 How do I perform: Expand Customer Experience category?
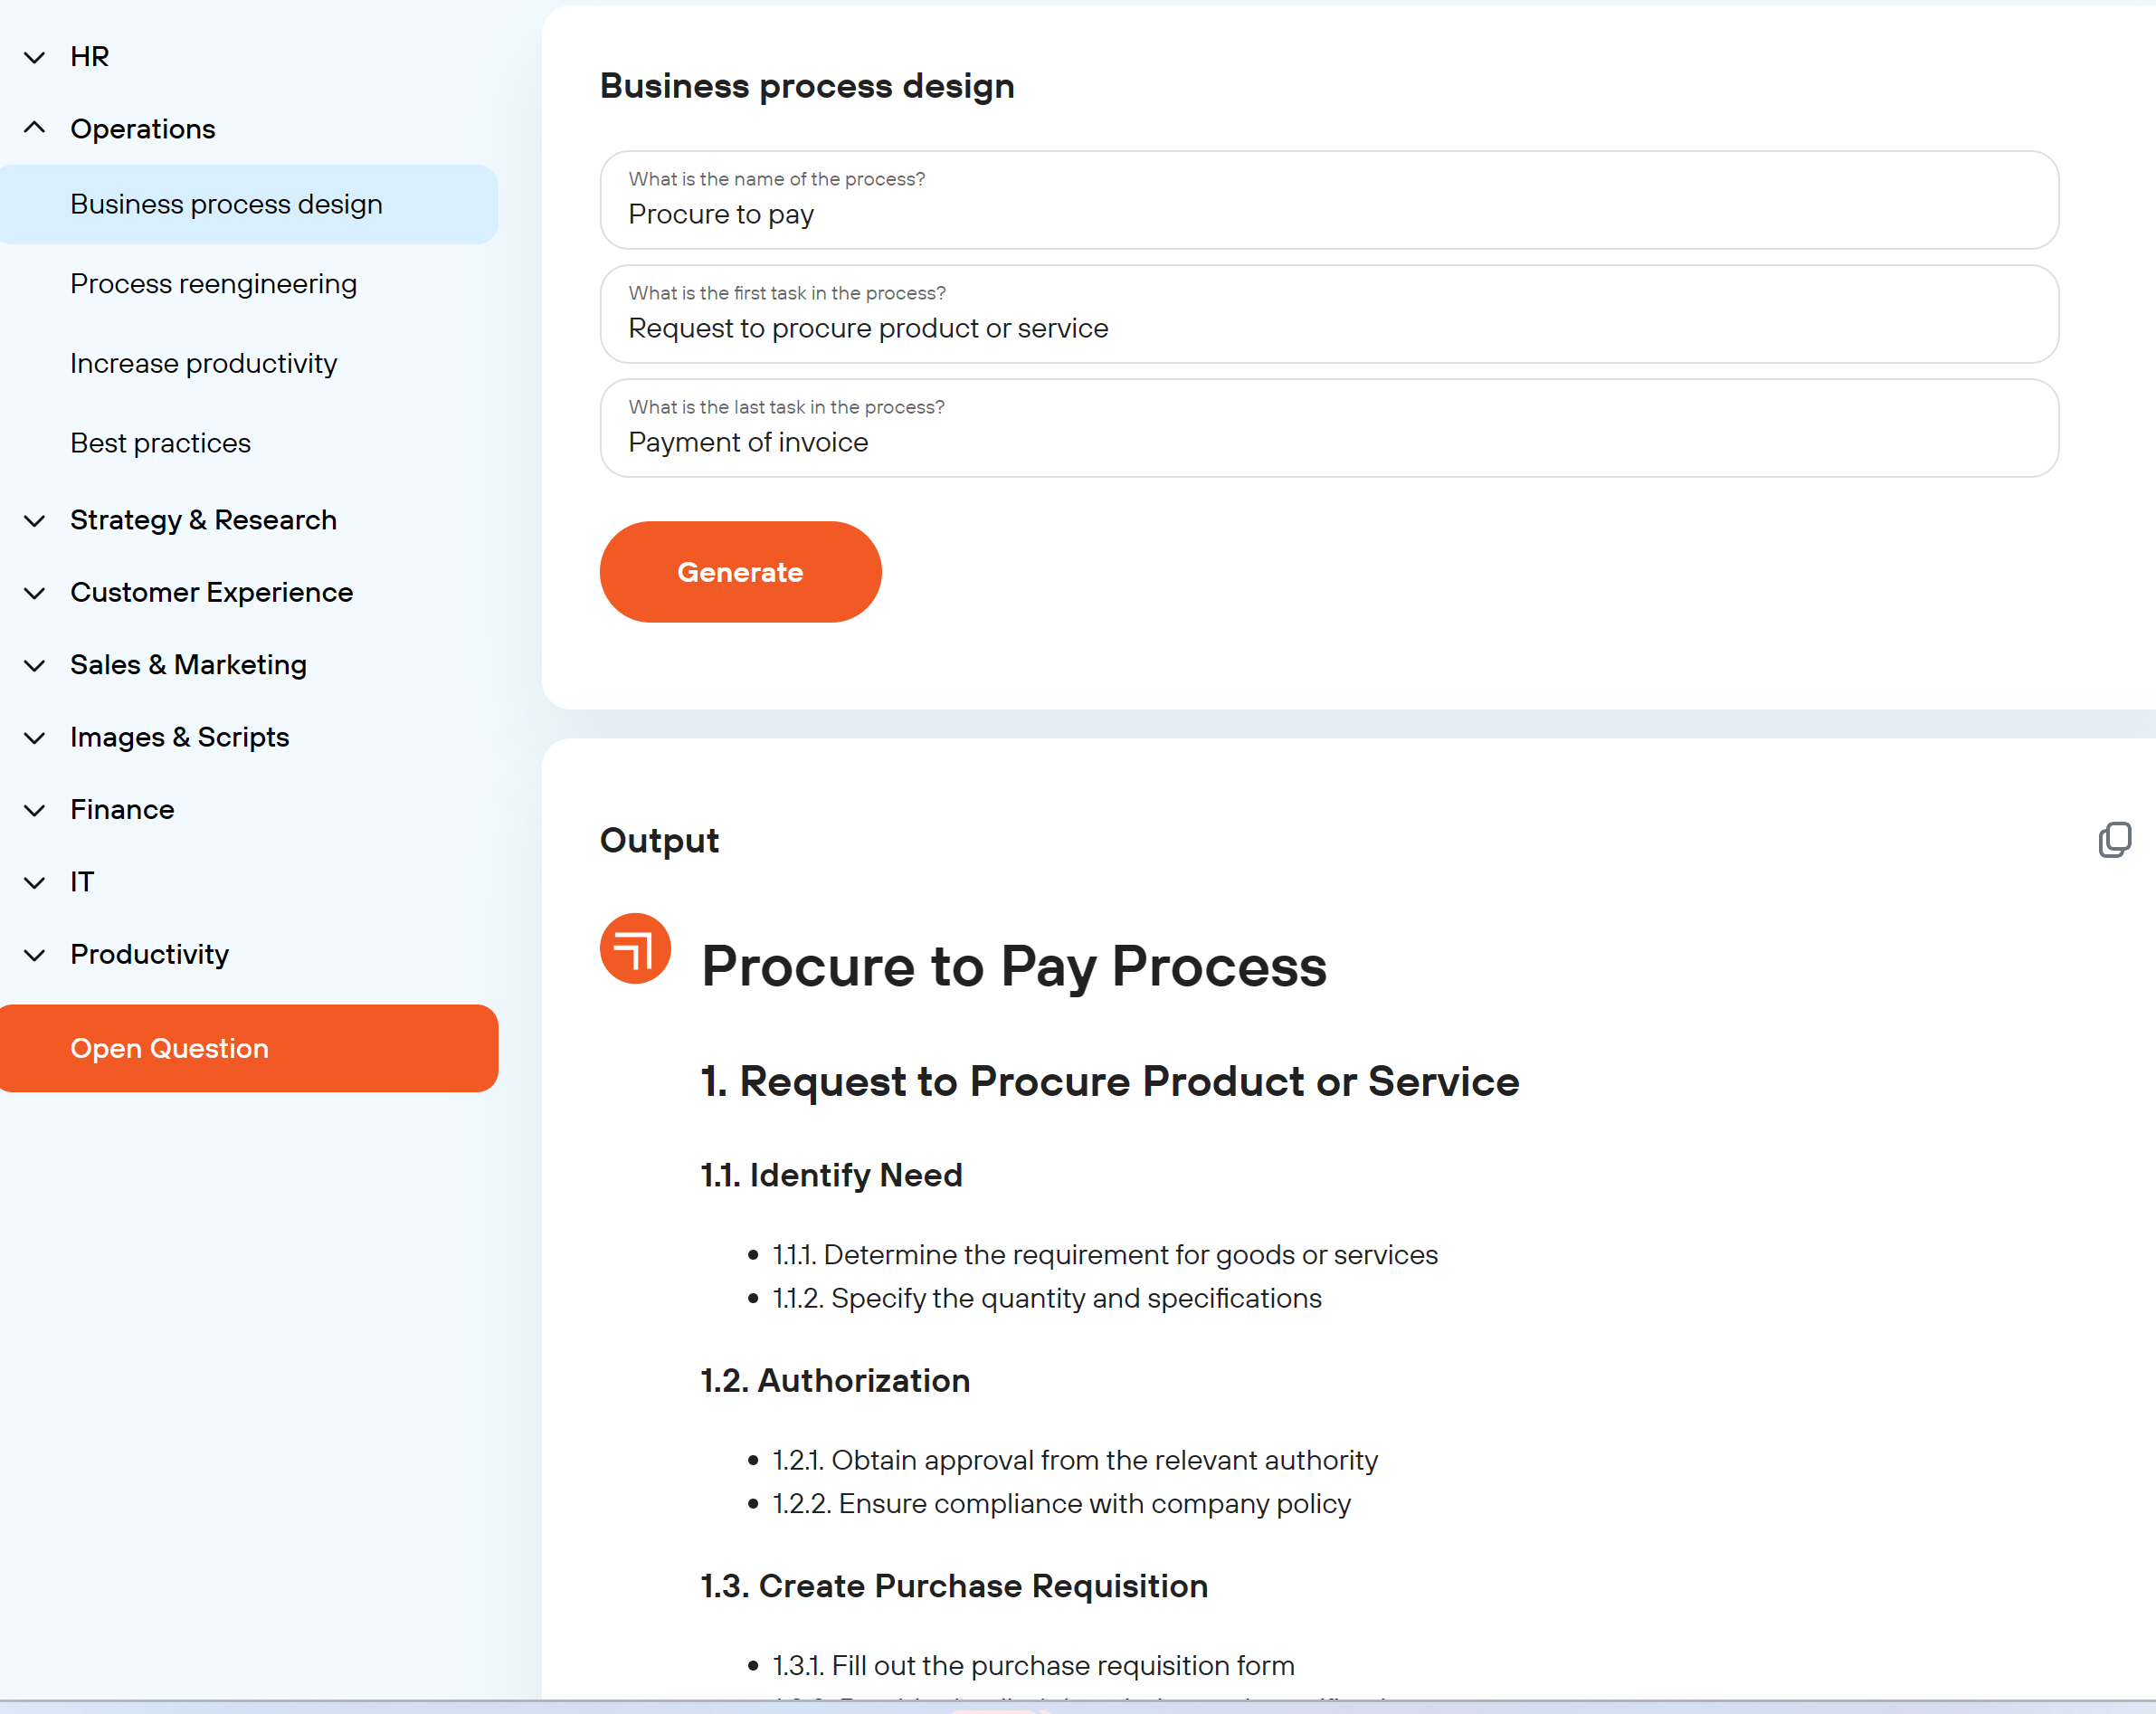coord(35,593)
